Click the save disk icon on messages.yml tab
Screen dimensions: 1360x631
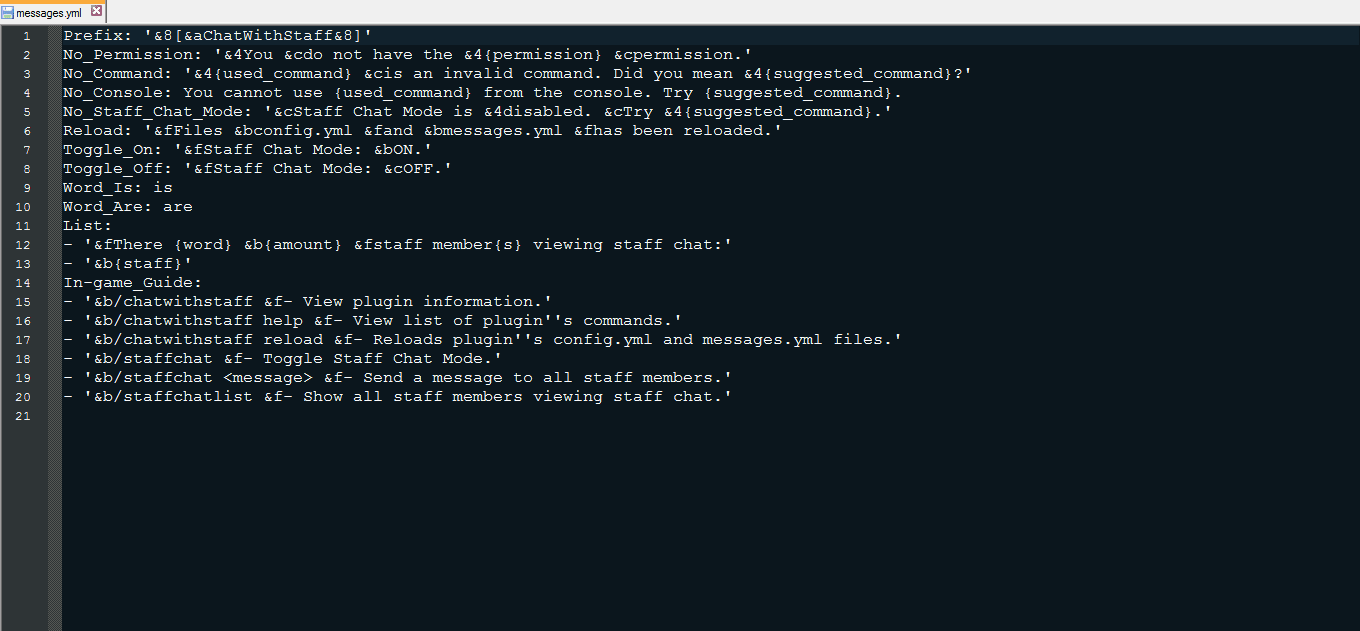8,12
